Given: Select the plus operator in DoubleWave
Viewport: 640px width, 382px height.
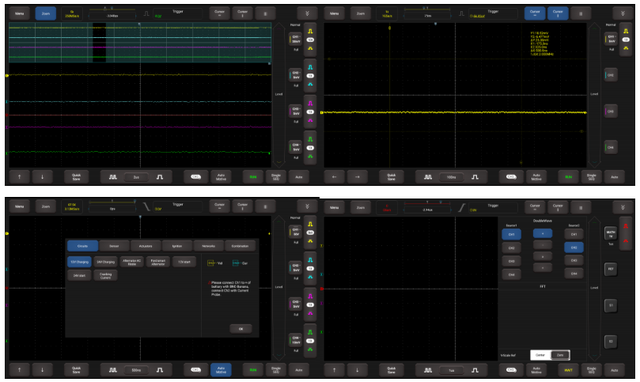Looking at the screenshot, I should point(542,234).
